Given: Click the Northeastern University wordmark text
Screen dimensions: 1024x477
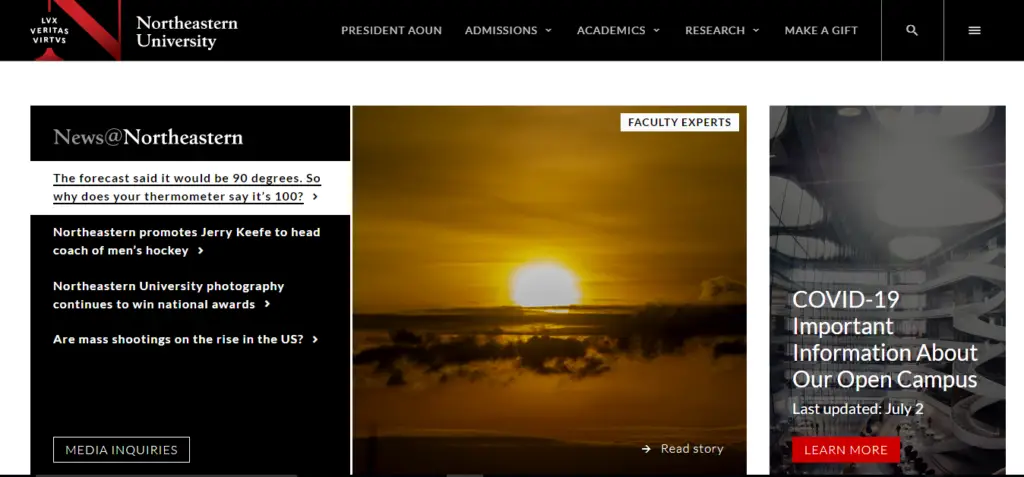Looking at the screenshot, I should (187, 31).
